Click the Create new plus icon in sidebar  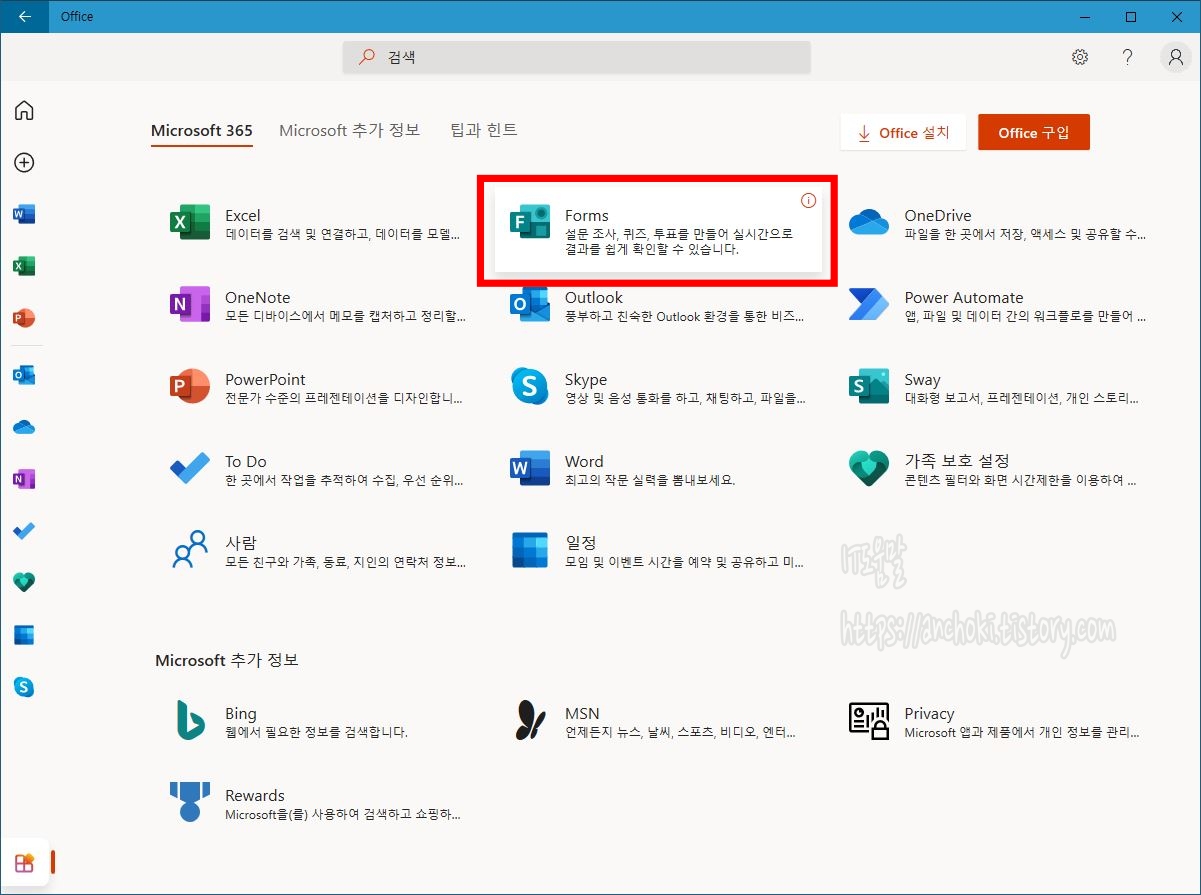click(24, 162)
